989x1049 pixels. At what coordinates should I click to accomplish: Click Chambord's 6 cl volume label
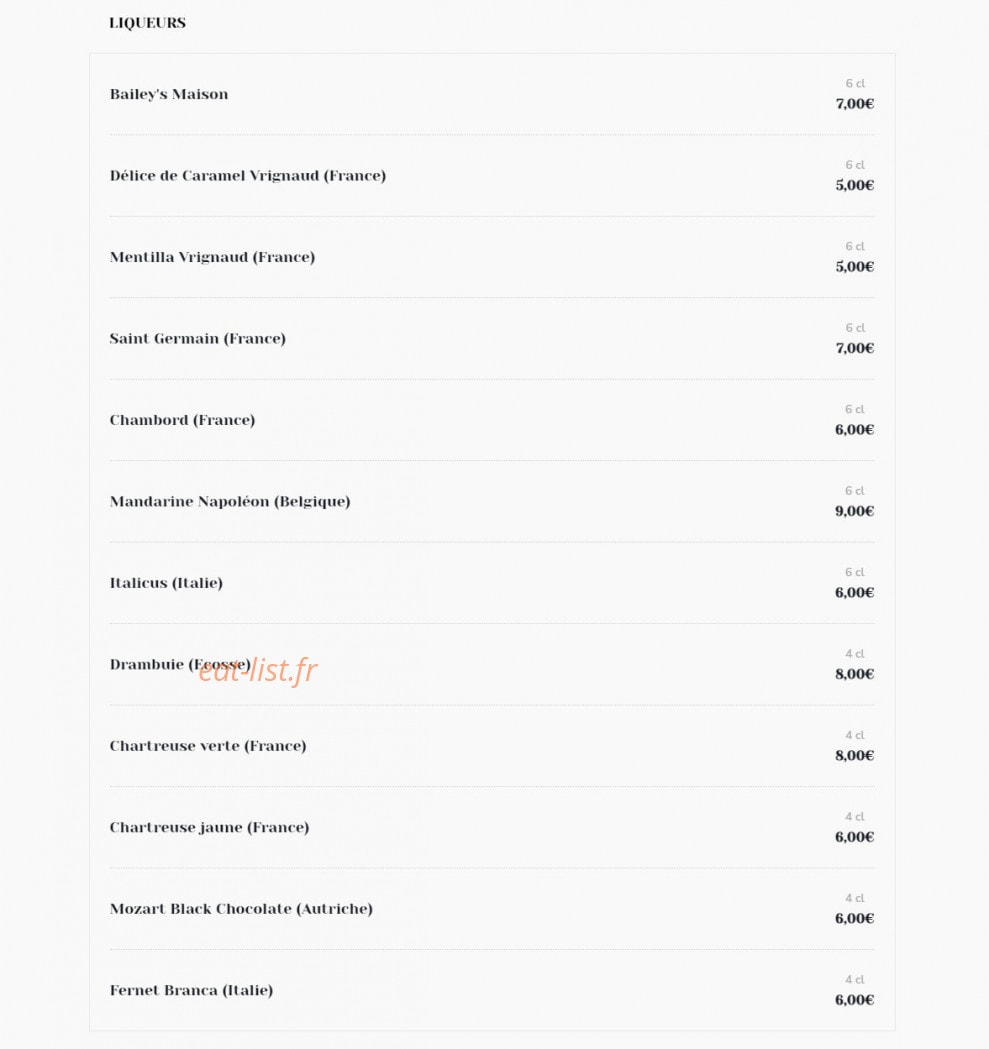855,409
